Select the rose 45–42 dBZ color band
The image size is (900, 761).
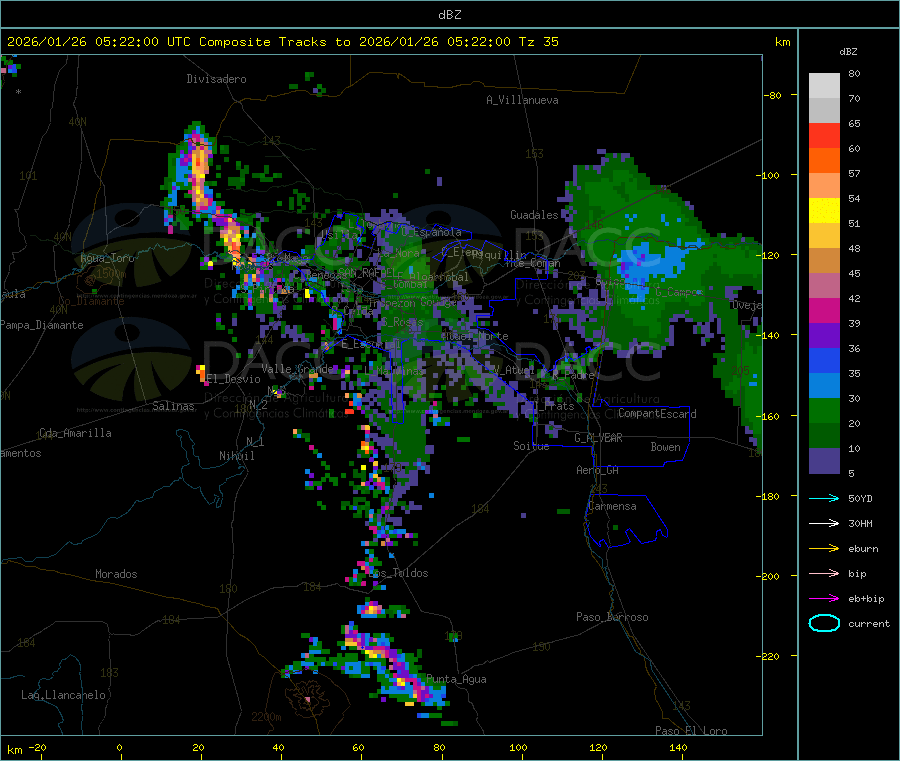pos(824,286)
